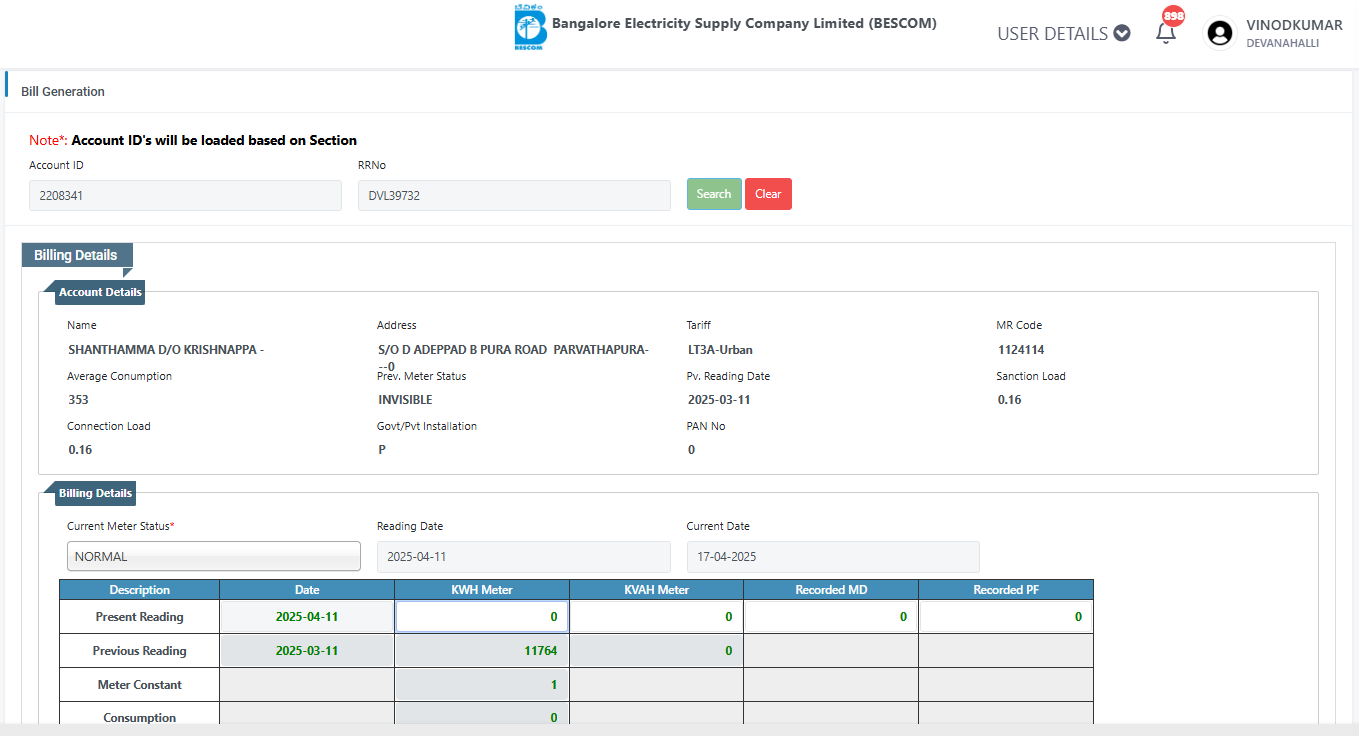Click the Govt/Pvt Installation value P
The height and width of the screenshot is (736, 1359).
[x=382, y=450]
